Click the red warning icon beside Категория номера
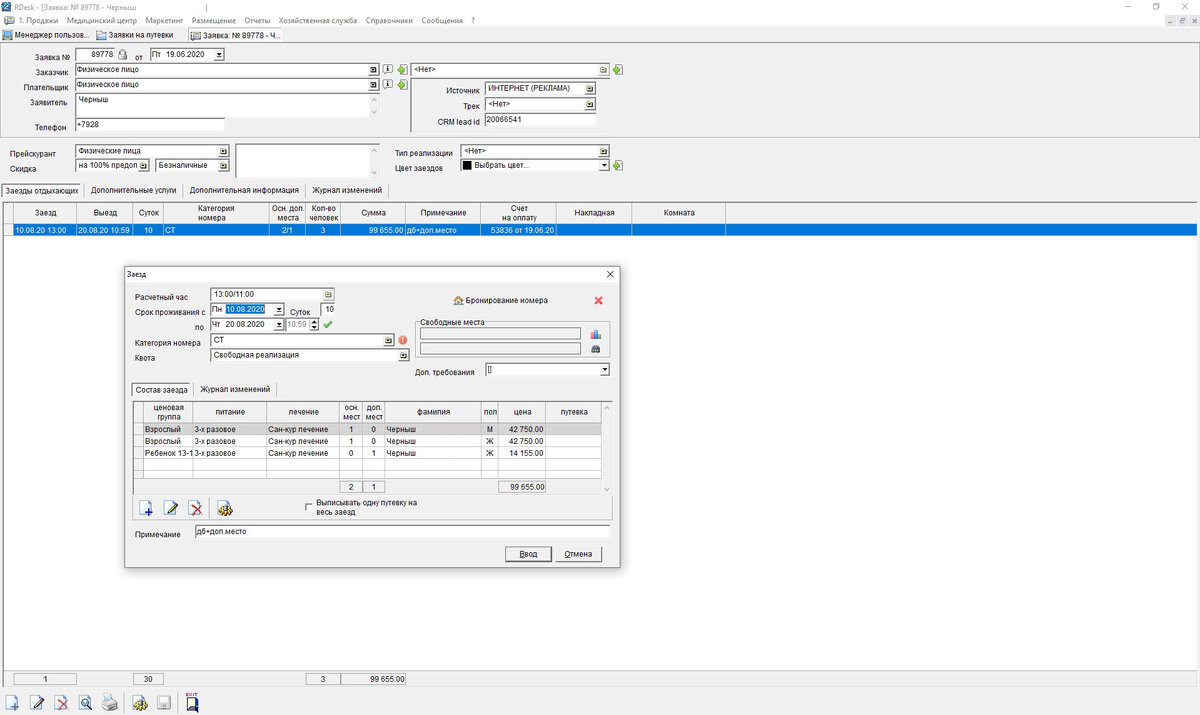The height and width of the screenshot is (715, 1200). click(403, 340)
